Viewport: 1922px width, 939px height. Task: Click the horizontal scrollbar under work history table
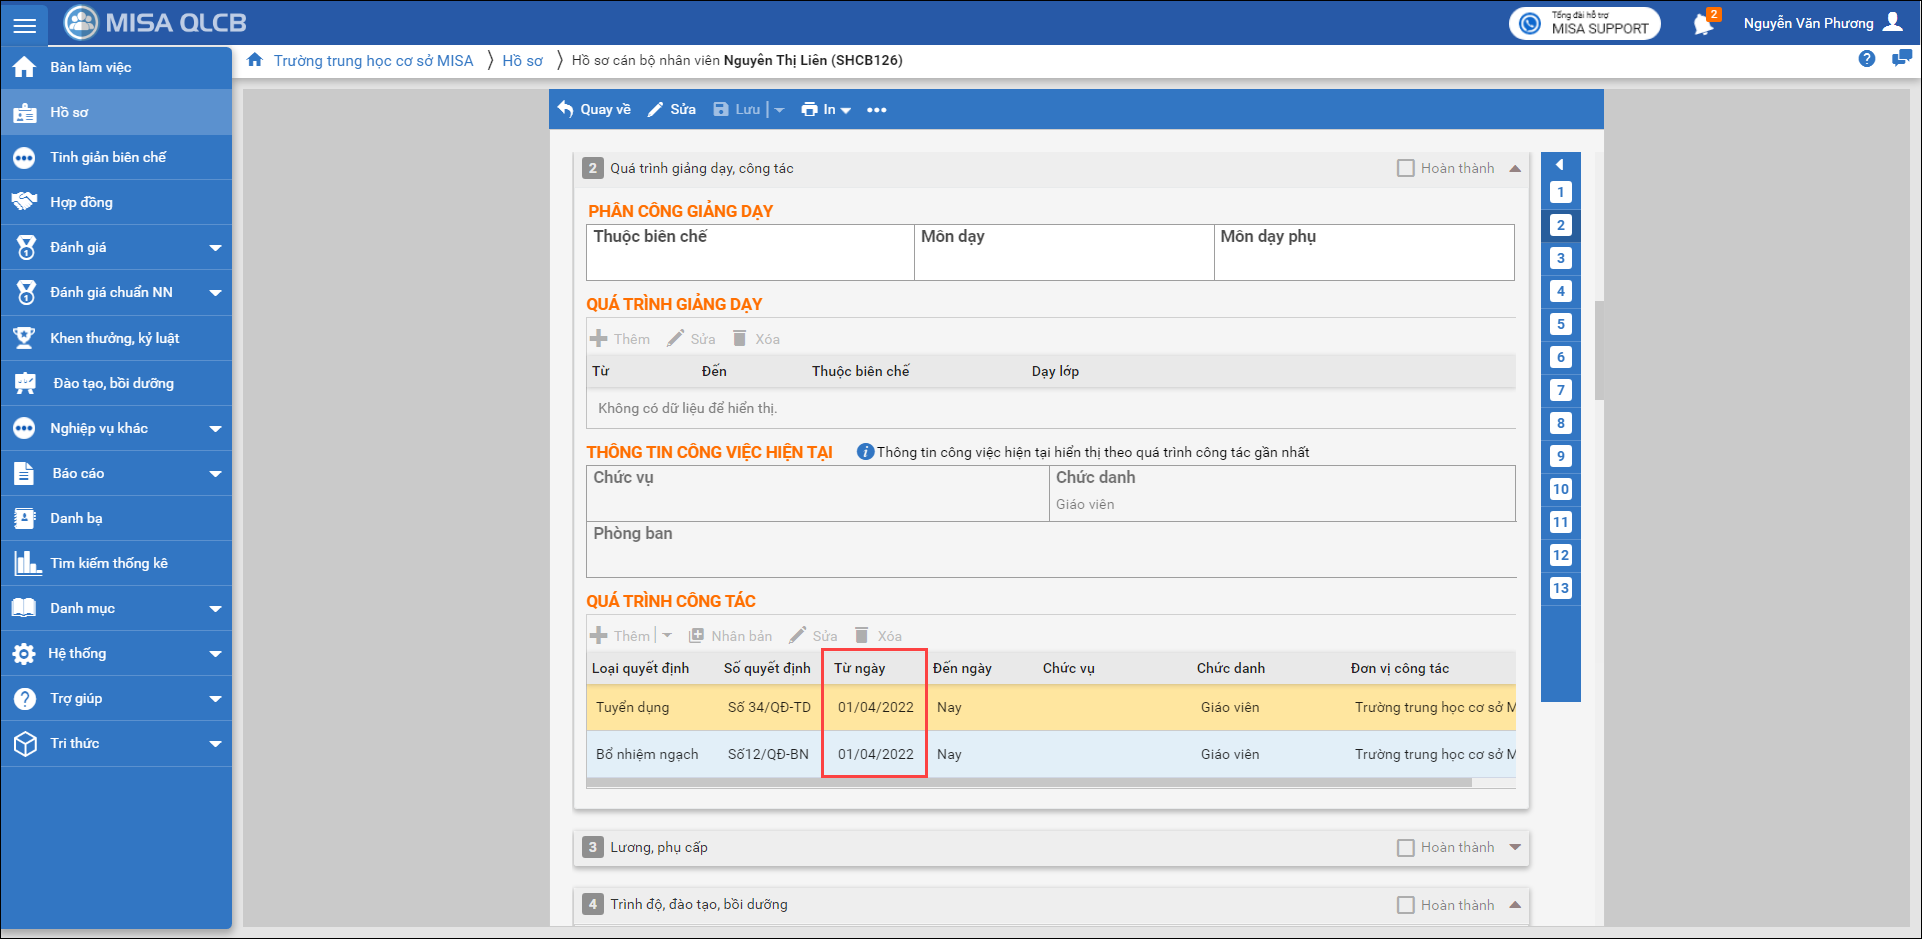click(x=1028, y=783)
